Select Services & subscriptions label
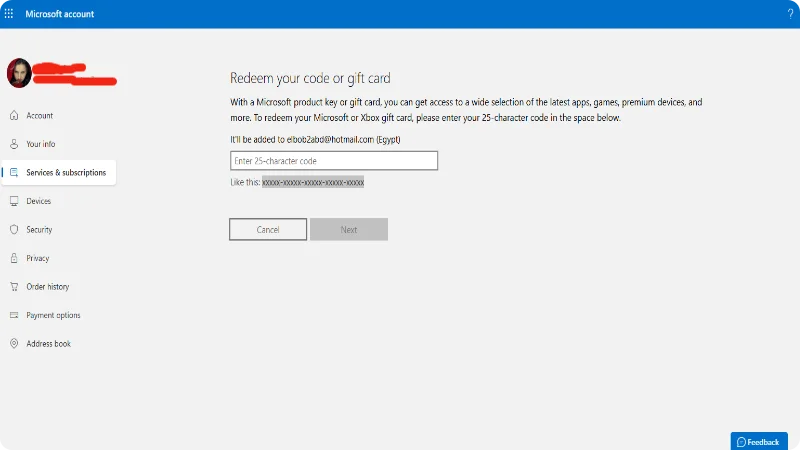 pos(66,172)
